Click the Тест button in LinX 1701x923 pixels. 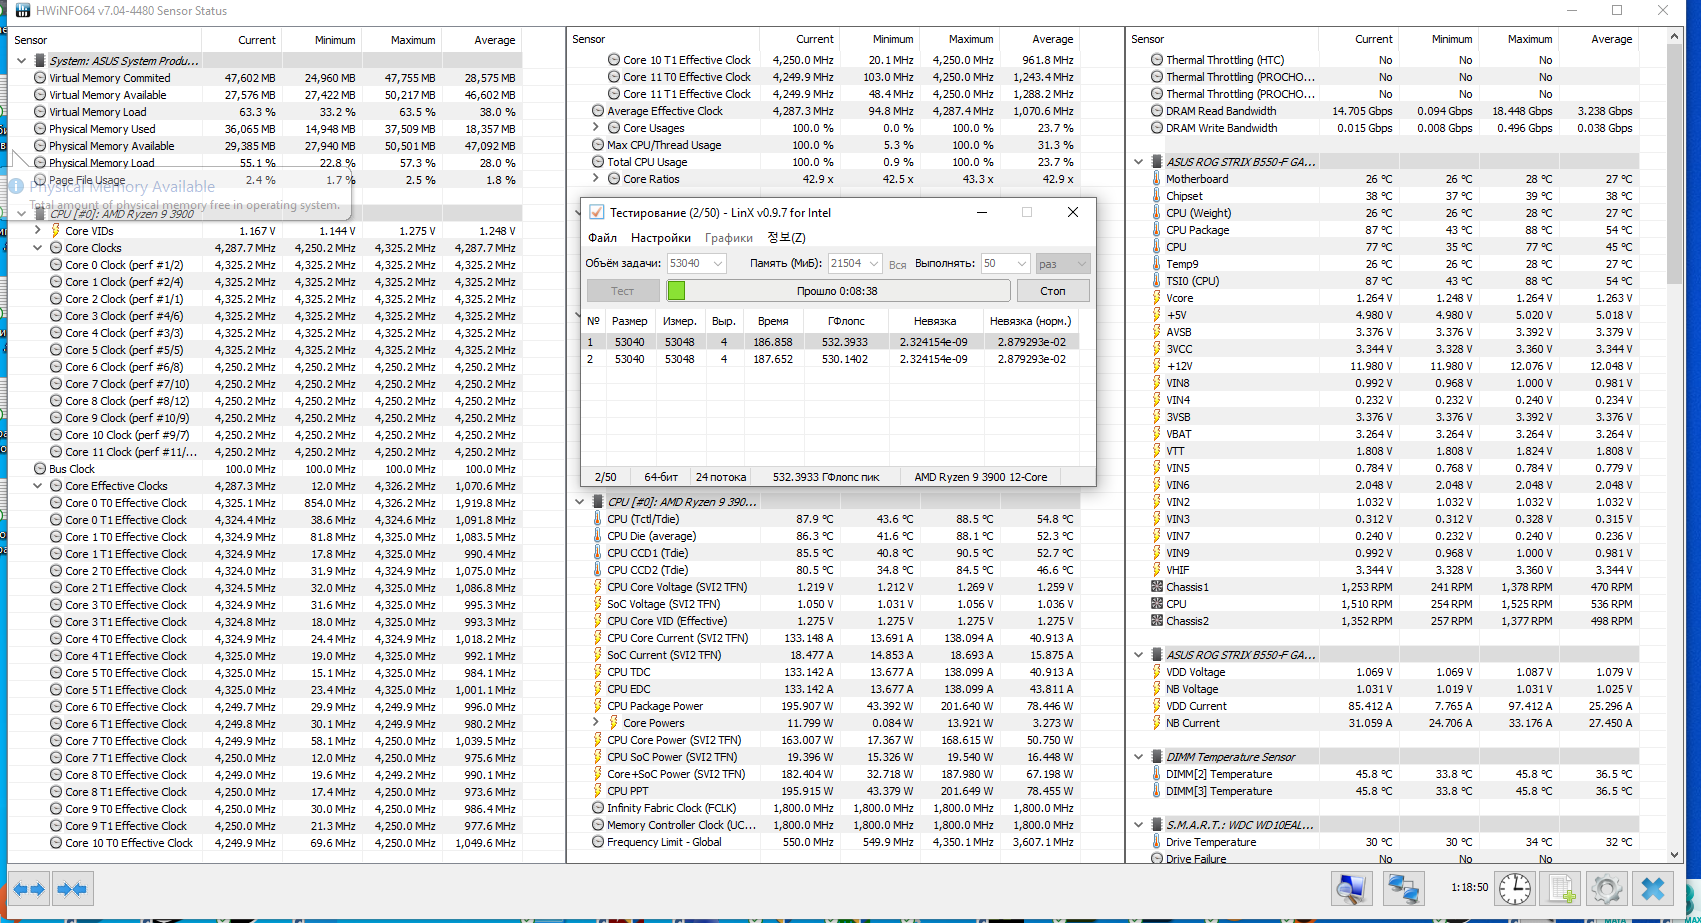pyautogui.click(x=622, y=291)
